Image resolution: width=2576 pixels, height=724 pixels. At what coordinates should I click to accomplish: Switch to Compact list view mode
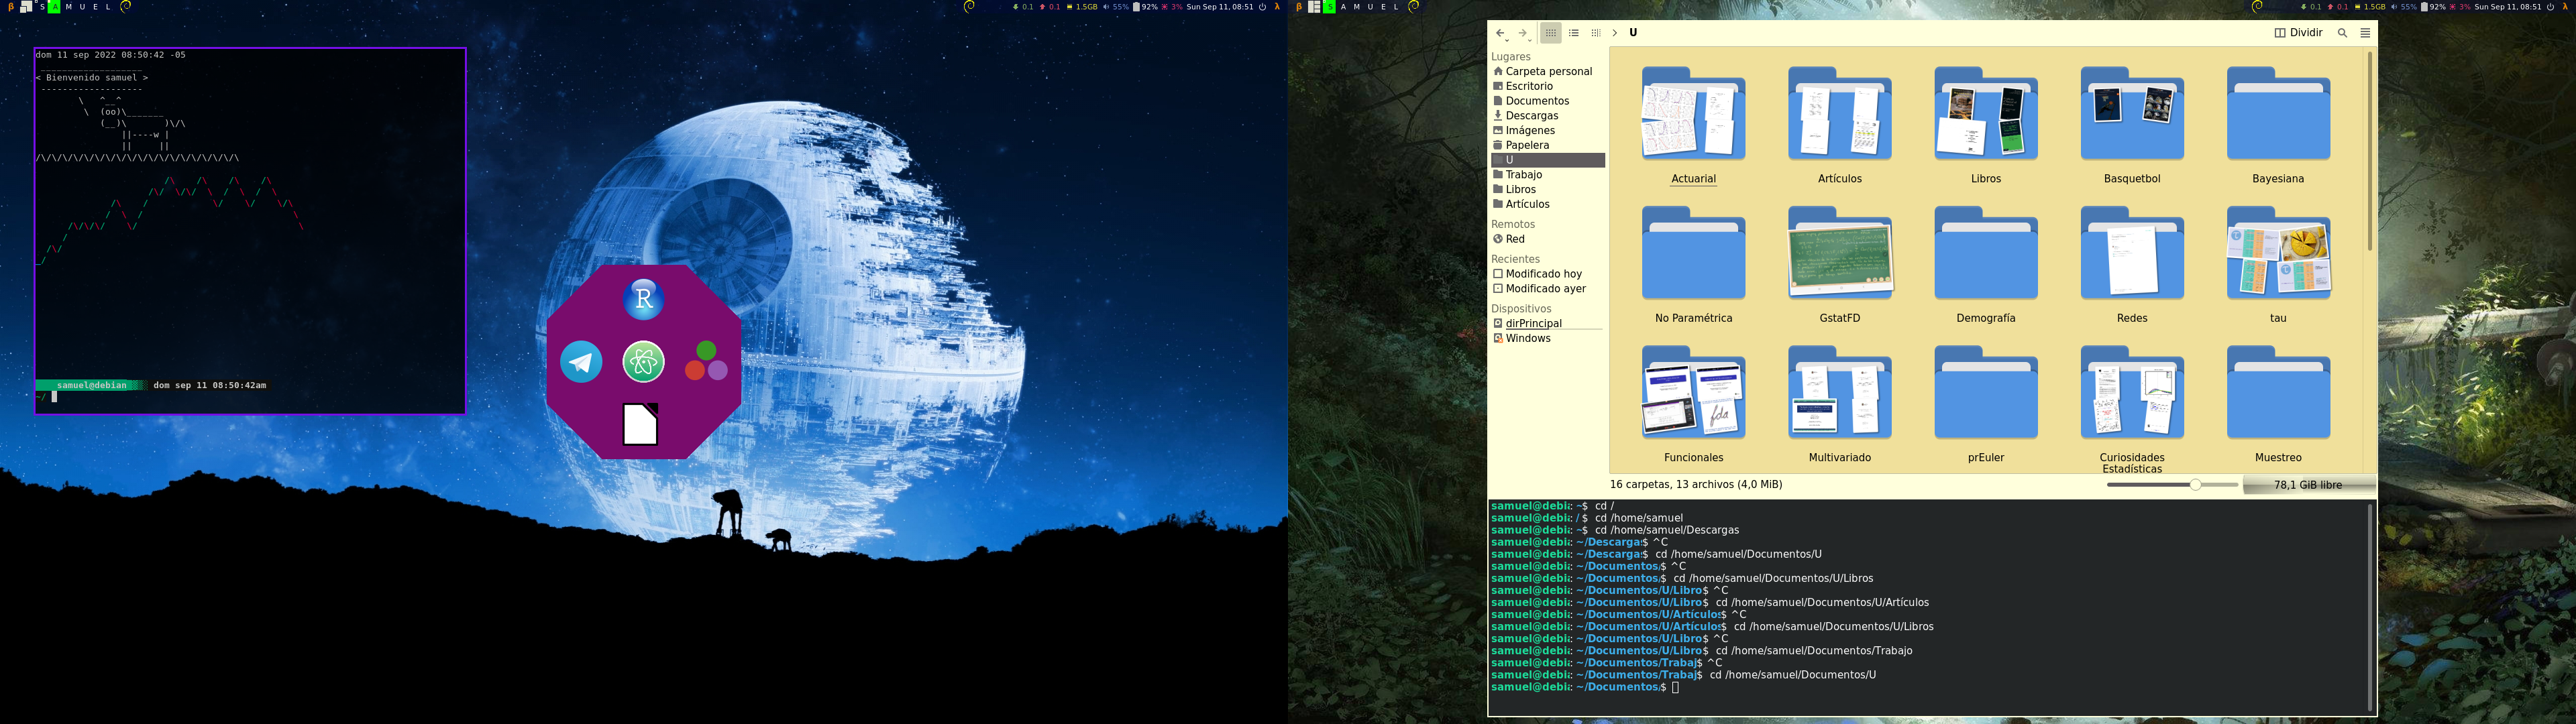[x=1573, y=33]
